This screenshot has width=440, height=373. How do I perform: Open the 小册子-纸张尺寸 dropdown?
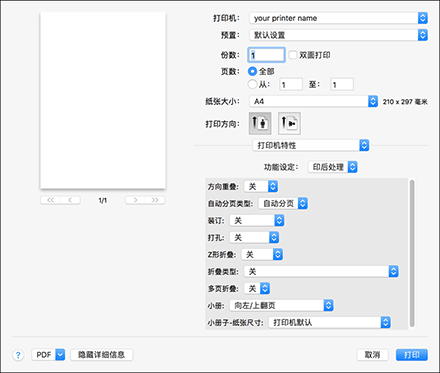coord(329,322)
